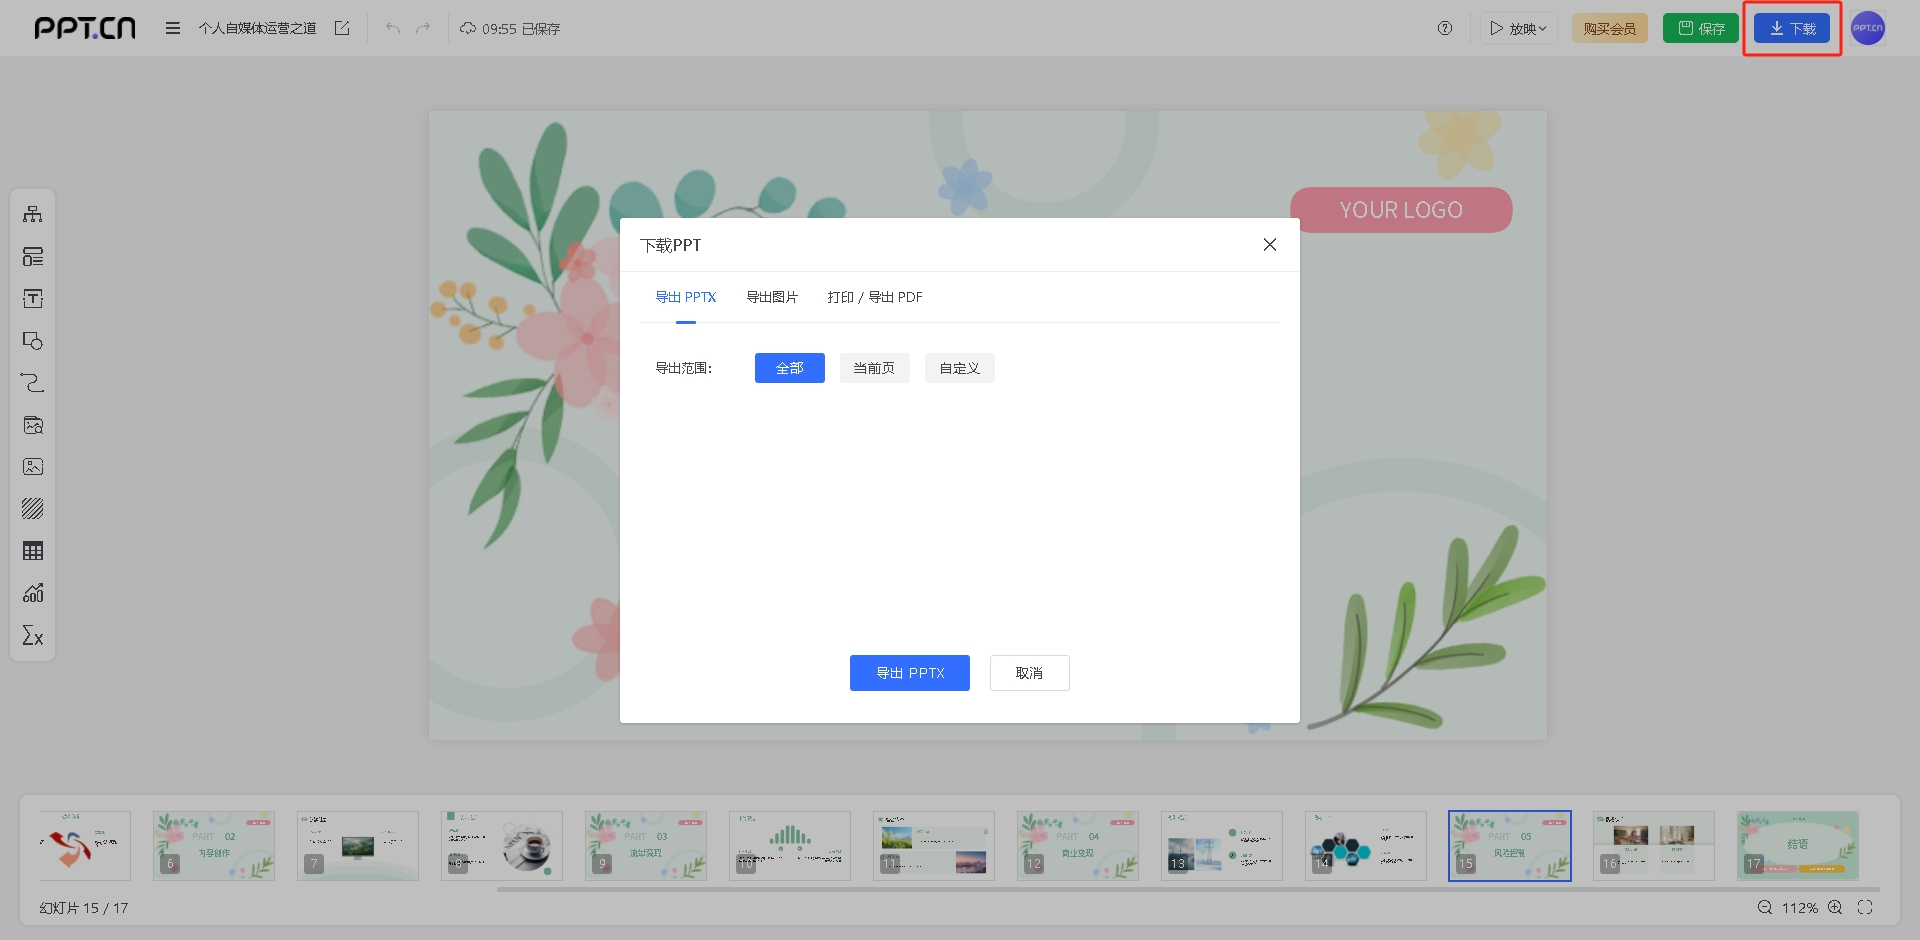Click the 导出 PPTX blue button
Screen dimensions: 1920x940
tap(909, 673)
